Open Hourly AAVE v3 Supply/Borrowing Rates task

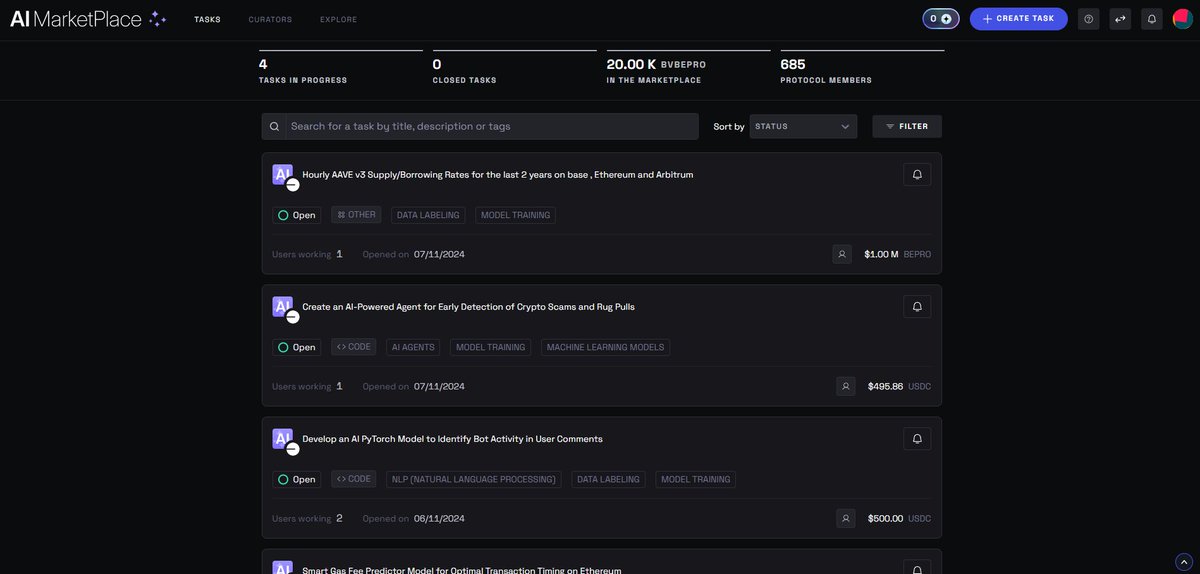coord(497,174)
